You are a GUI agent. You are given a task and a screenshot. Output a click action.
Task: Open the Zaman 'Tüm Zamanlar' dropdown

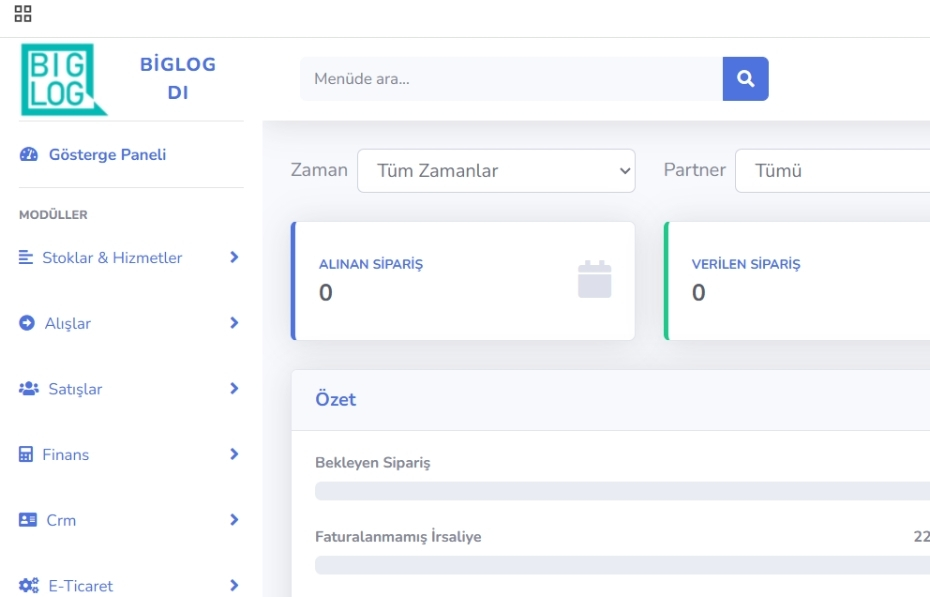coord(496,171)
